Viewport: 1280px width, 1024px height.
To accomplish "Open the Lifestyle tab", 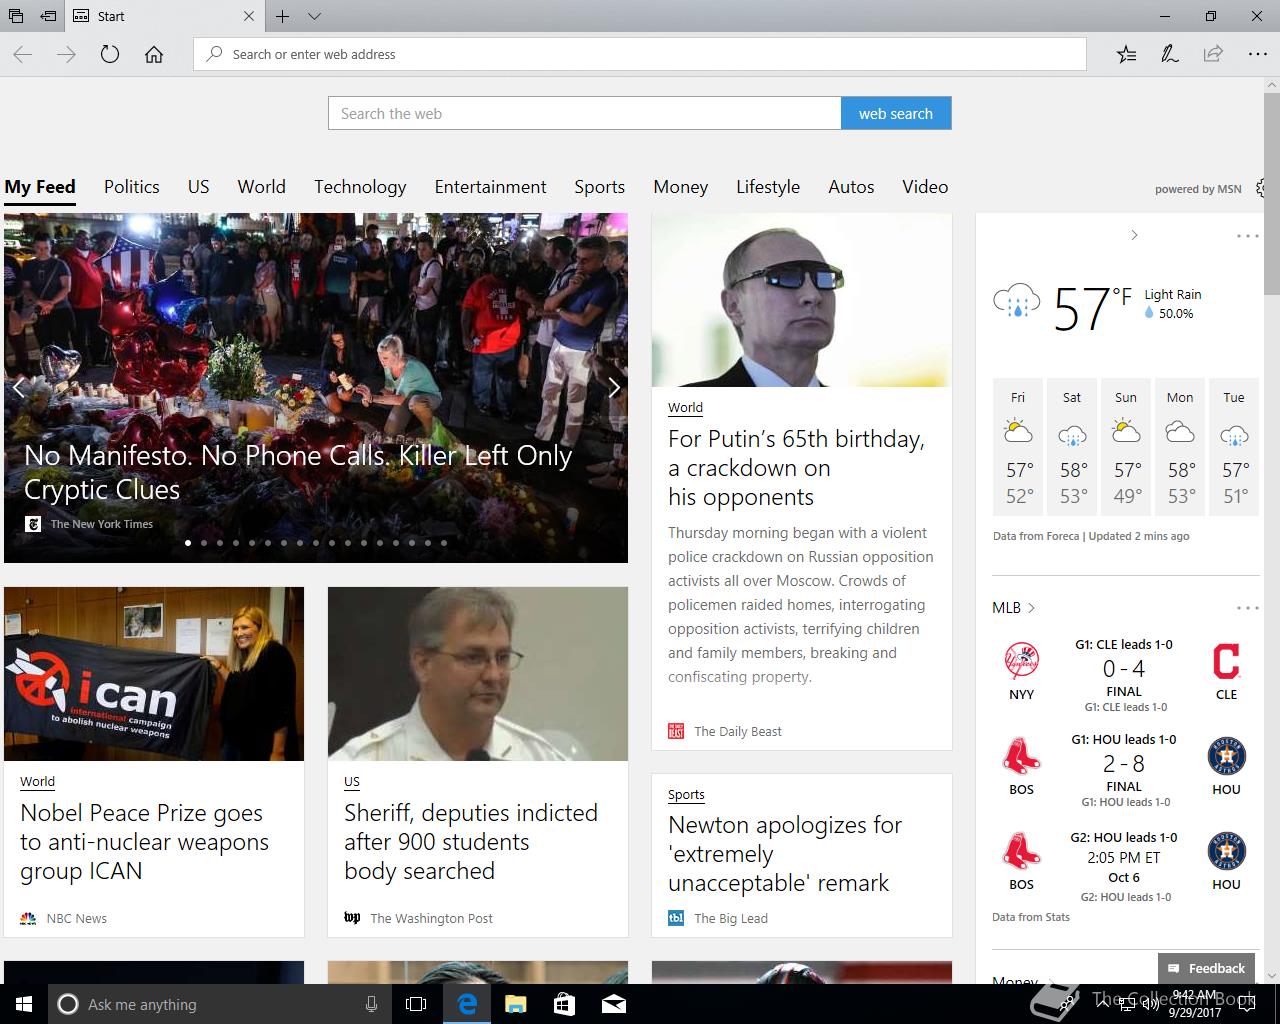I will click(768, 187).
